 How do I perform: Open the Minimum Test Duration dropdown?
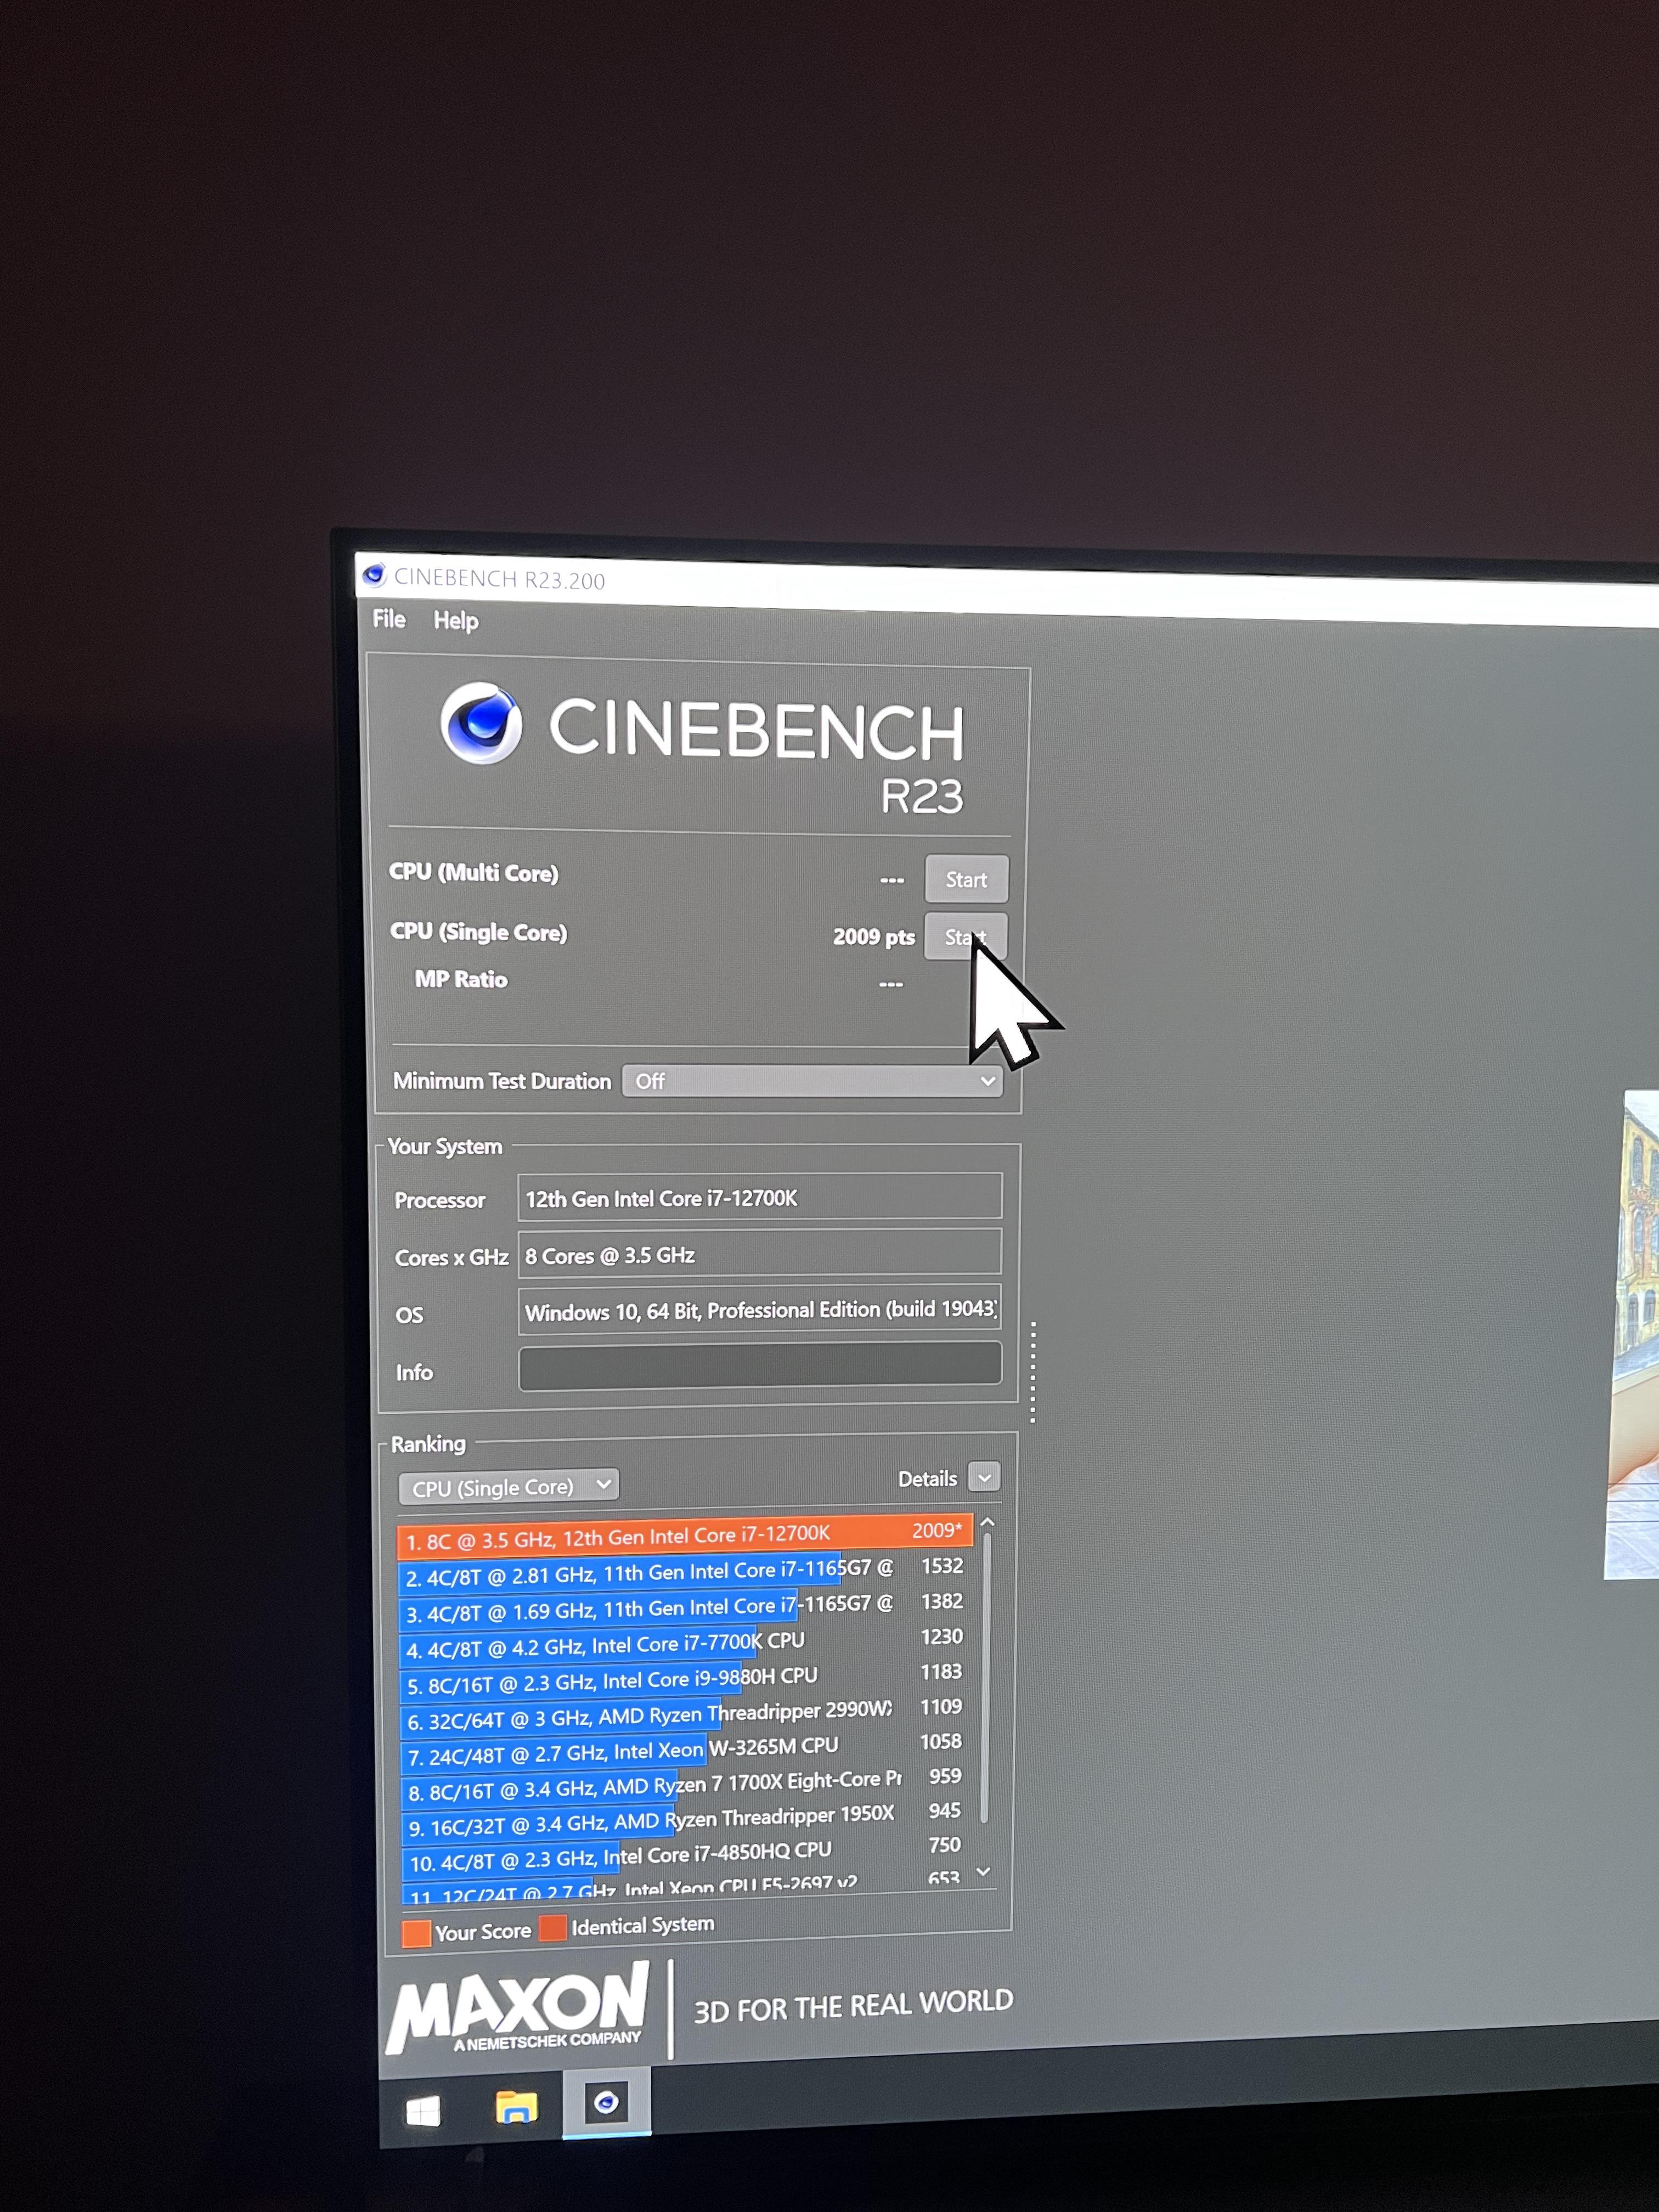[x=811, y=1081]
